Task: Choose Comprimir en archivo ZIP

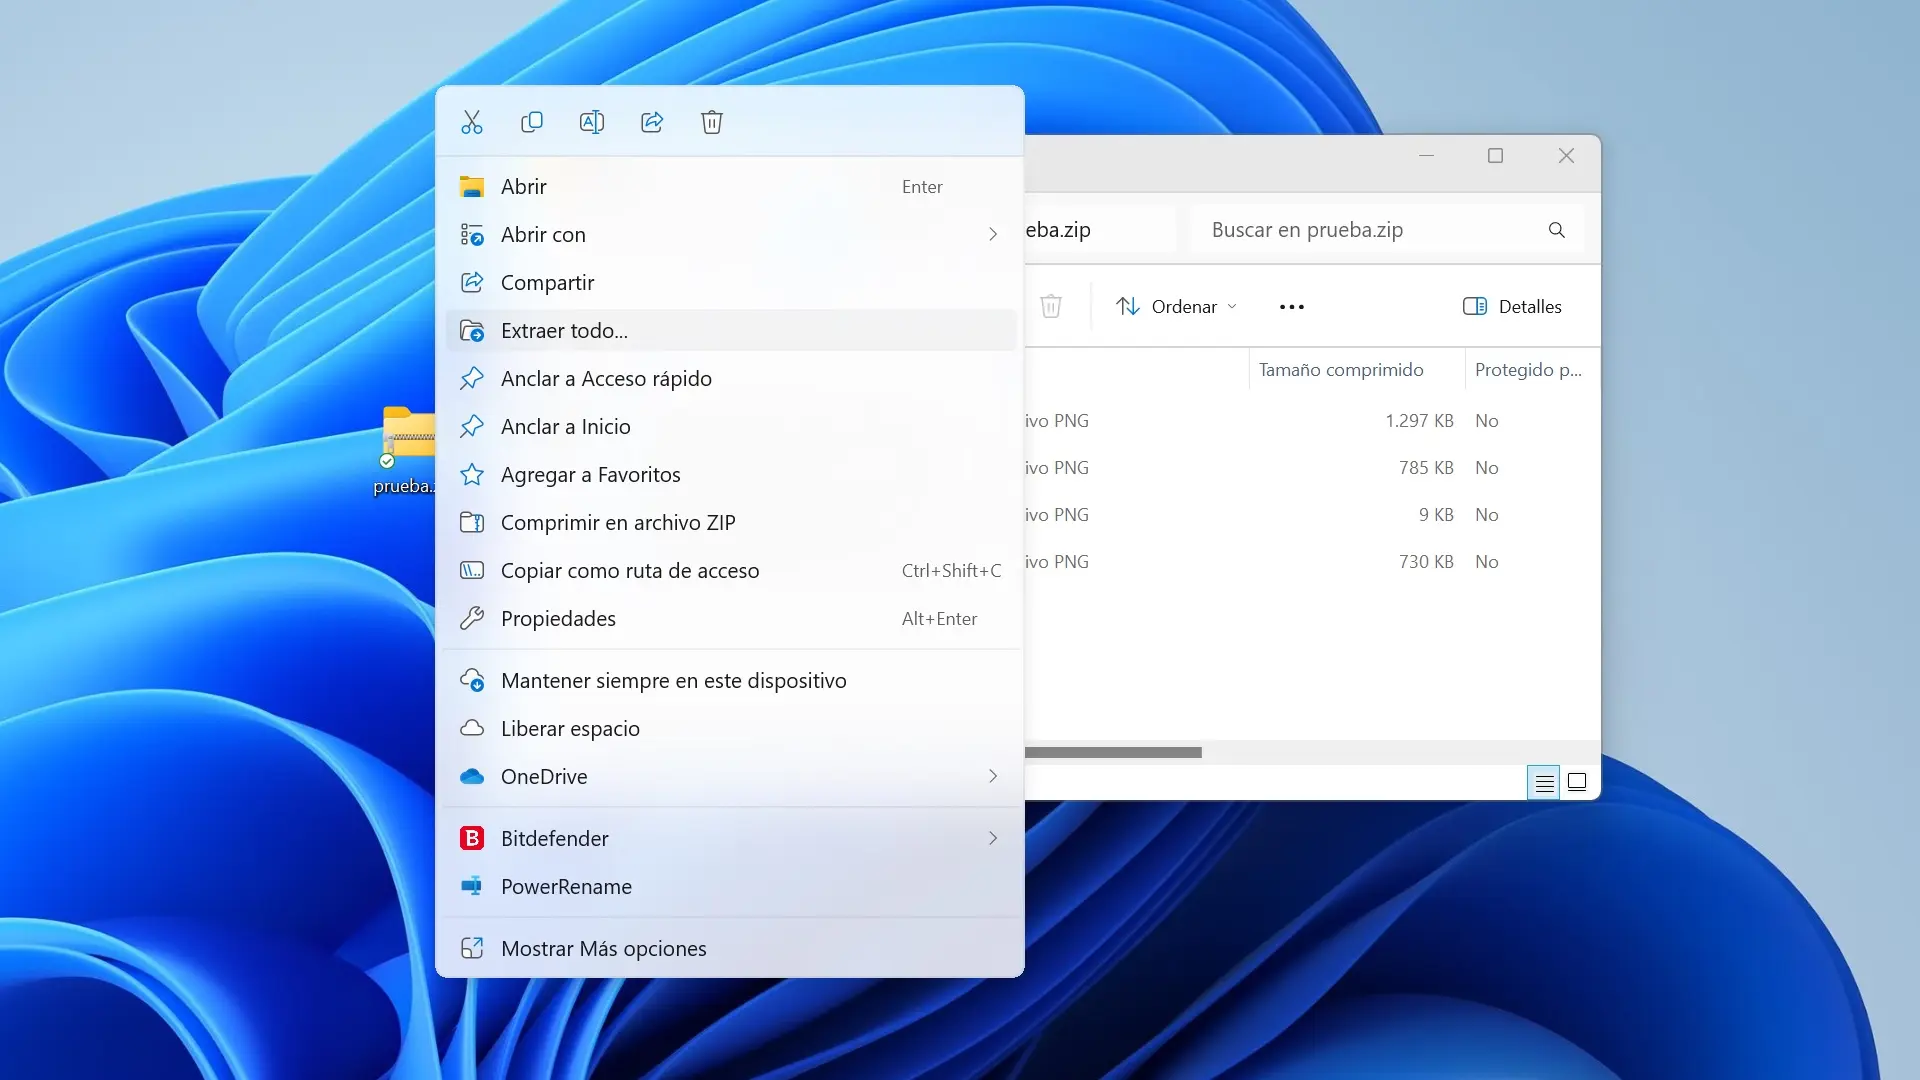Action: 618,523
